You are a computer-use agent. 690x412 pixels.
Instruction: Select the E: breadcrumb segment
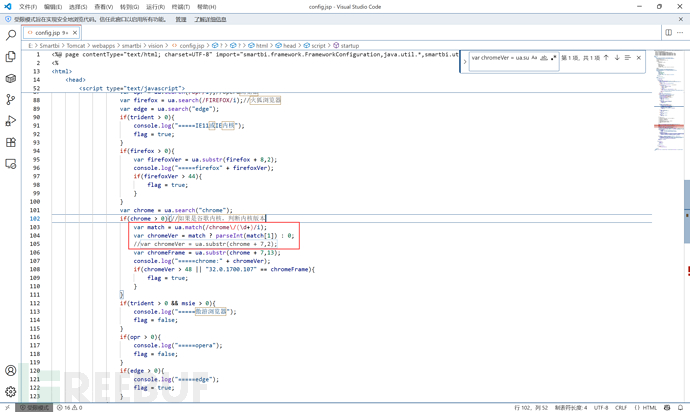tap(30, 45)
